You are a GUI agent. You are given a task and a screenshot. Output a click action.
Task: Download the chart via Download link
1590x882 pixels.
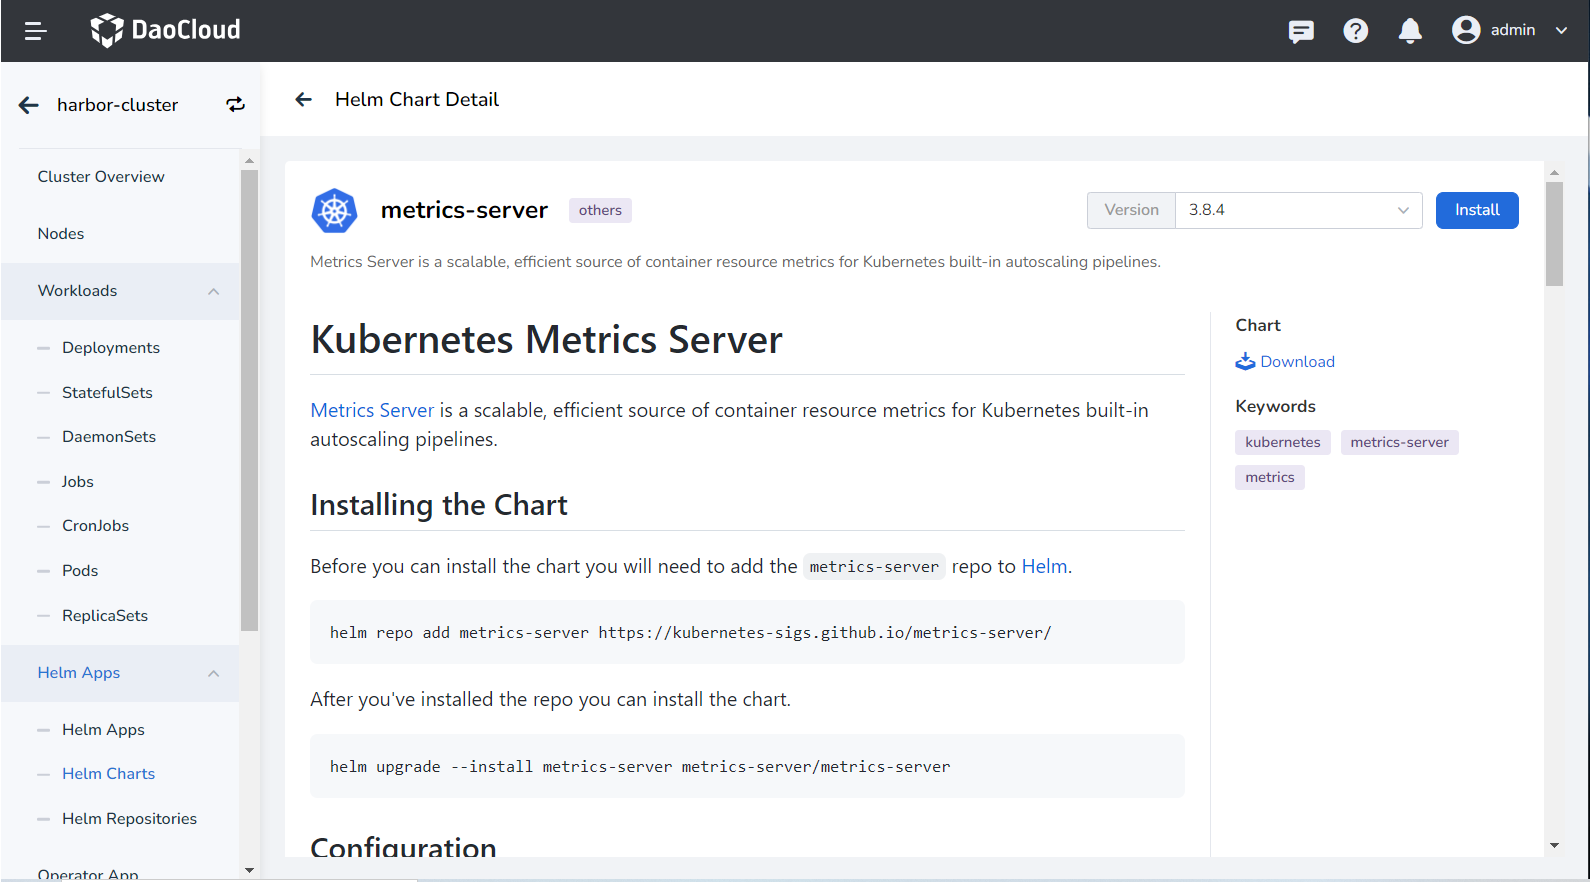[1296, 362]
